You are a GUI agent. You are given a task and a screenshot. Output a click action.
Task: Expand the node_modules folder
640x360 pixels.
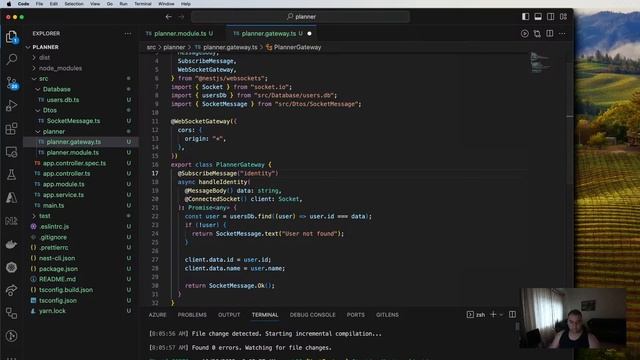pyautogui.click(x=60, y=68)
